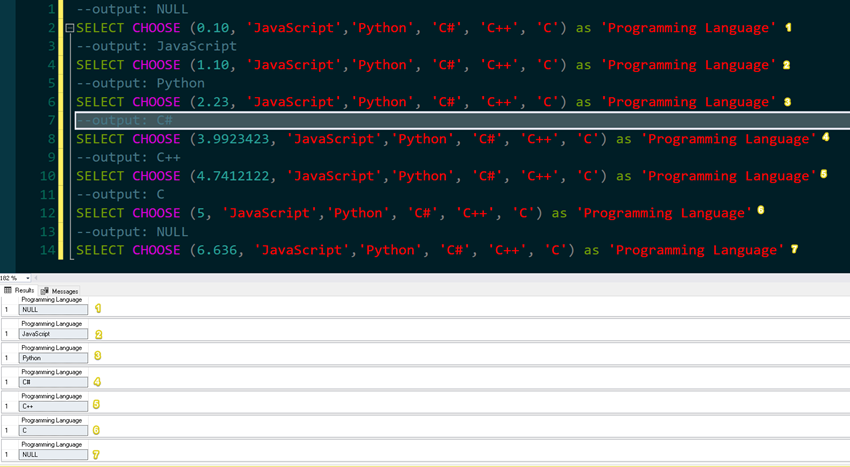Image resolution: width=850 pixels, height=467 pixels.
Task: Click the '--output: NULL' comment on line 13
Action: click(x=132, y=232)
